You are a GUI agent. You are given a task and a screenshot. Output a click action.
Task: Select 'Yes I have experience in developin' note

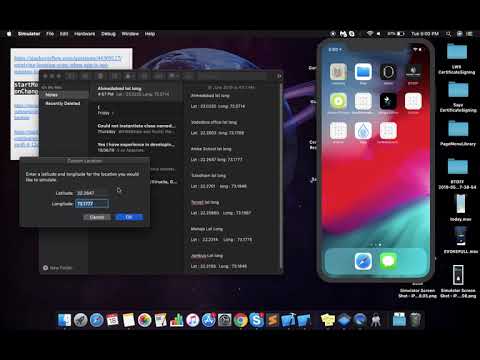(136, 147)
